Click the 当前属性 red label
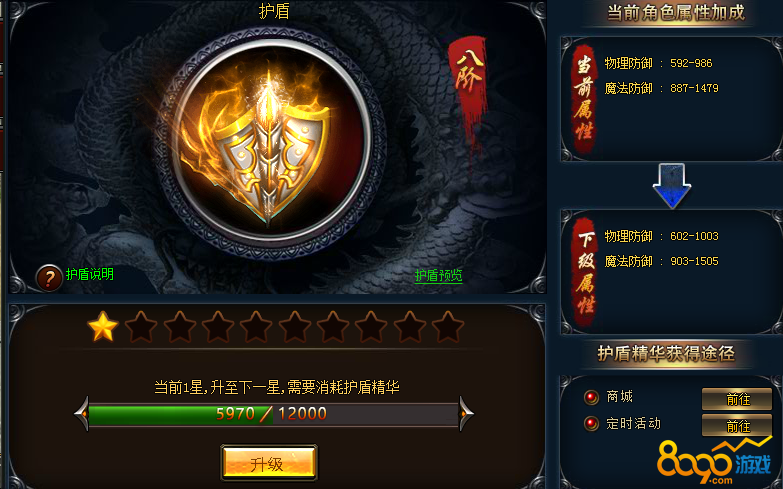The width and height of the screenshot is (783, 489). (584, 98)
